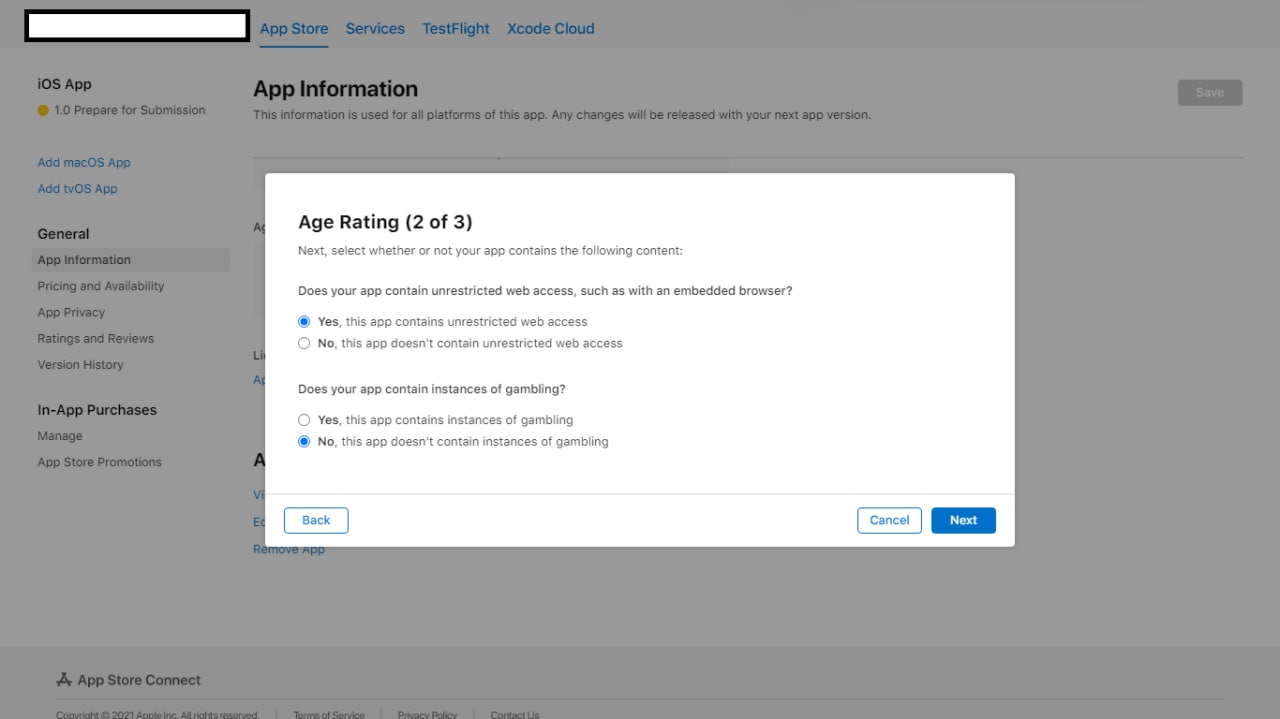Switch to the Xcode Cloud tab
This screenshot has width=1280, height=719.
551,29
